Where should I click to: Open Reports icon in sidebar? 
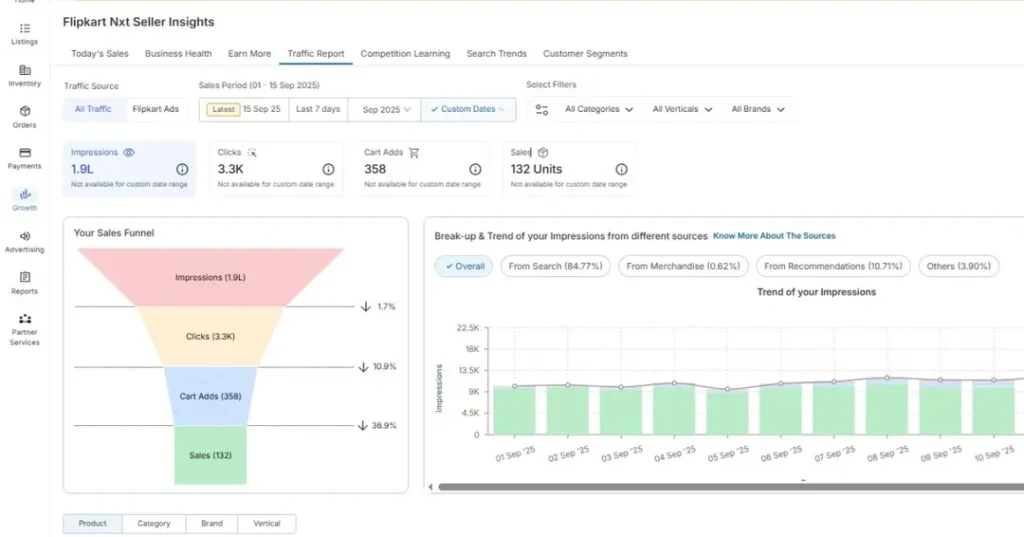click(x=25, y=277)
